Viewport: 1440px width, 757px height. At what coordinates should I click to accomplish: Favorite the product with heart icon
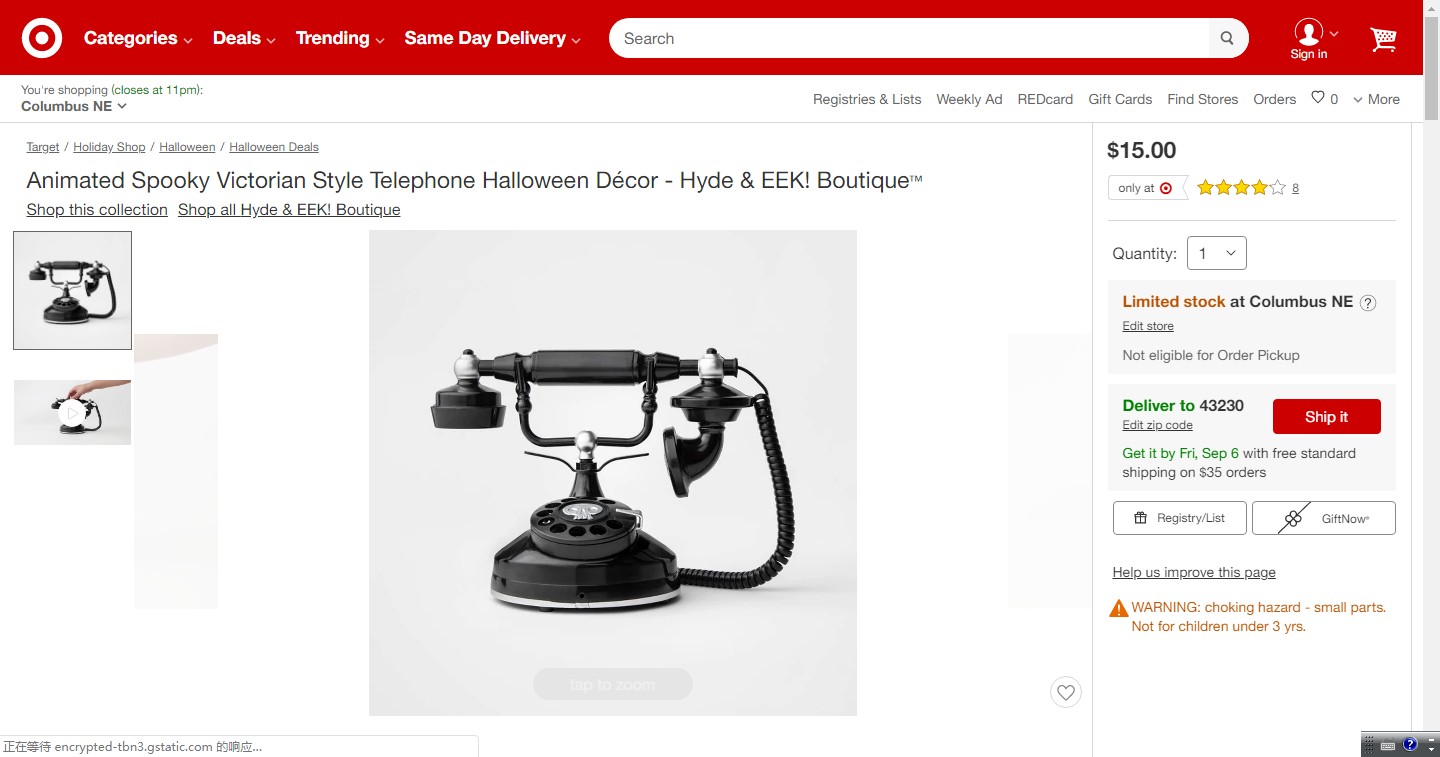[x=1066, y=692]
